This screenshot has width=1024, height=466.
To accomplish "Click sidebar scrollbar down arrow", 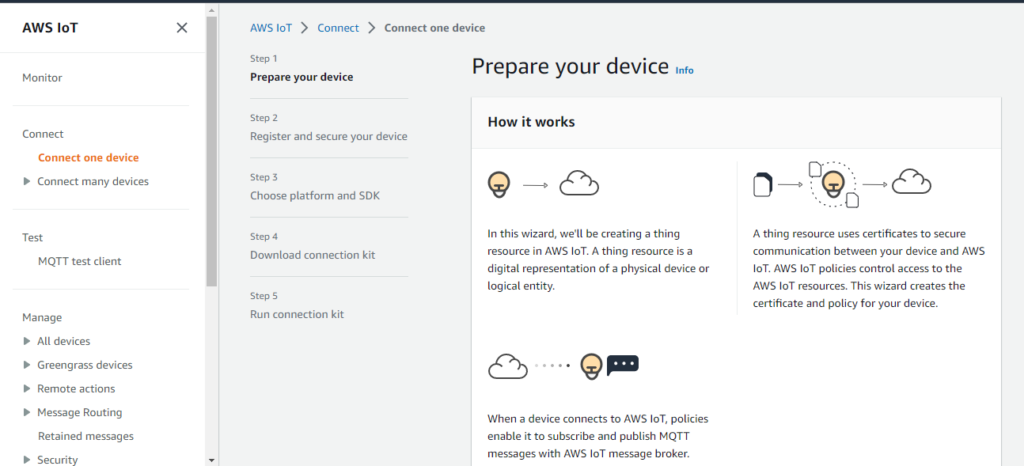I will click(211, 460).
